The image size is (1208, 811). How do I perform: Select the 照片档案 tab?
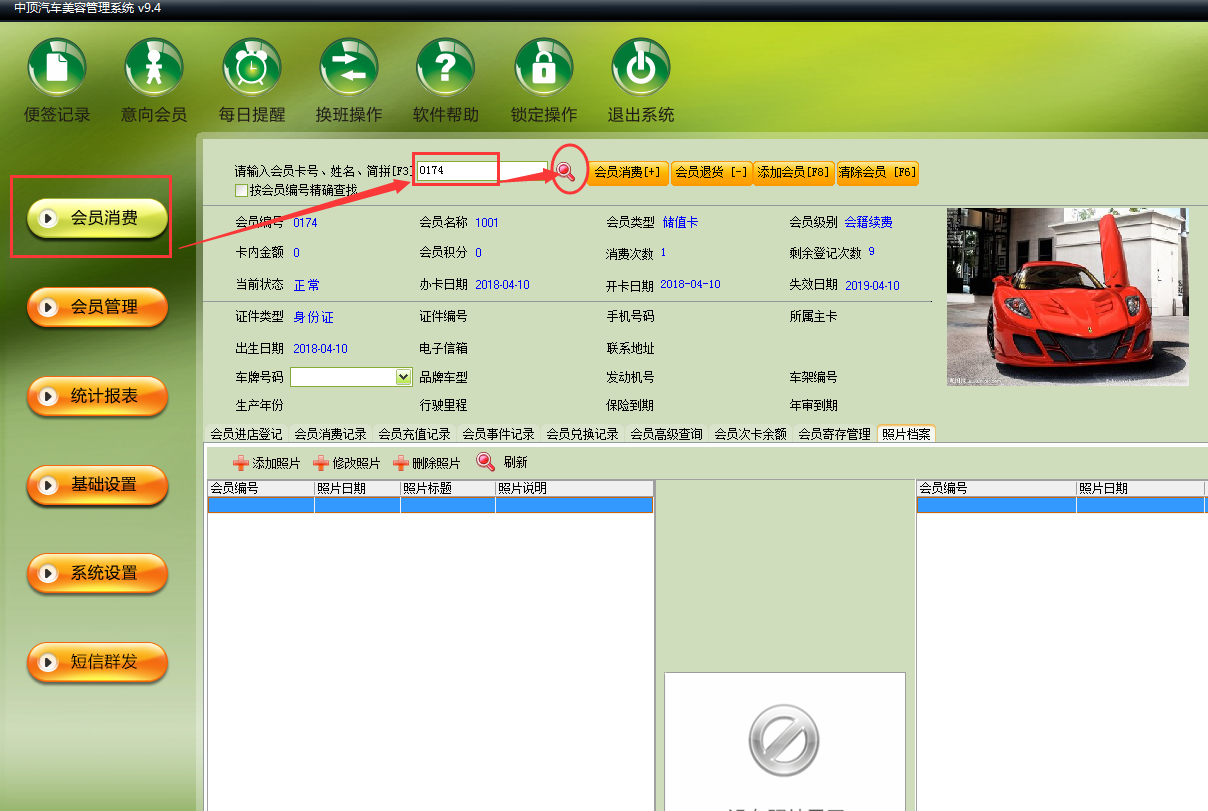coord(906,434)
